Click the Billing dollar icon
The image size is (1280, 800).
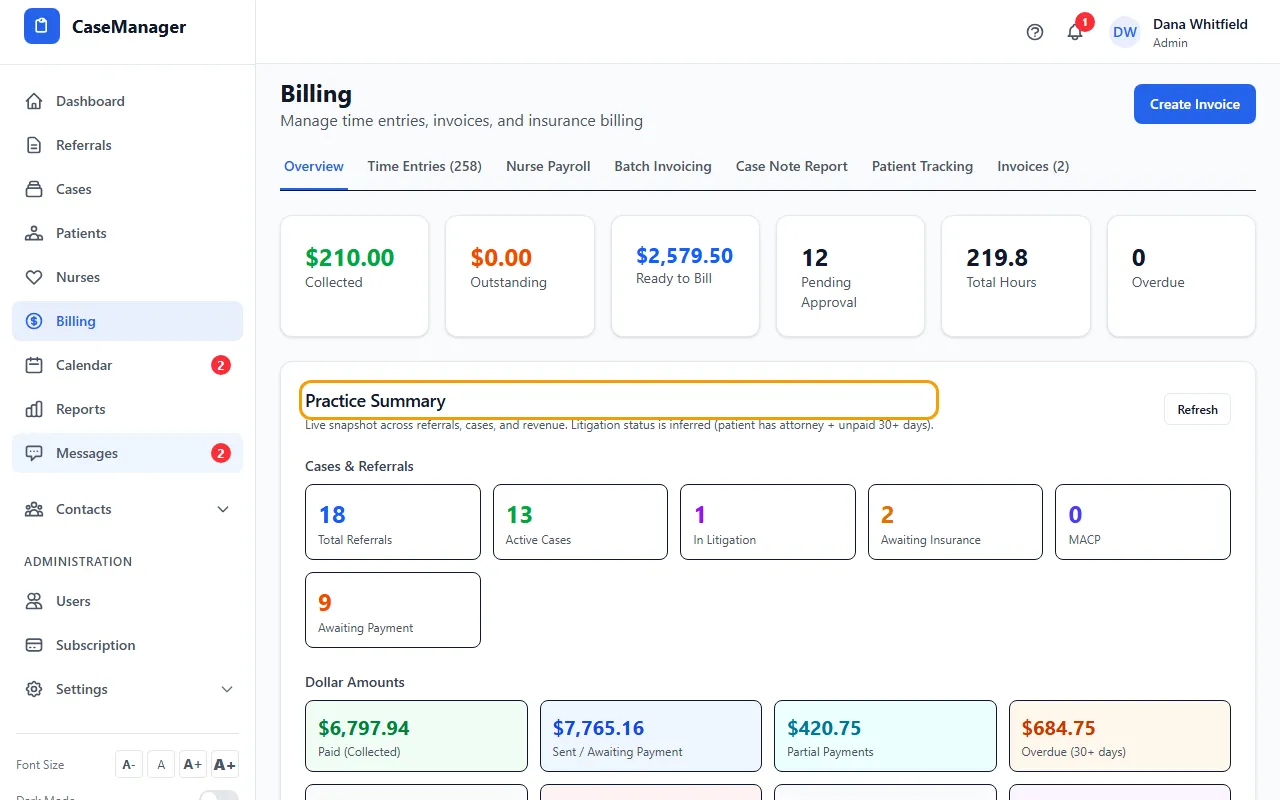pyautogui.click(x=34, y=321)
